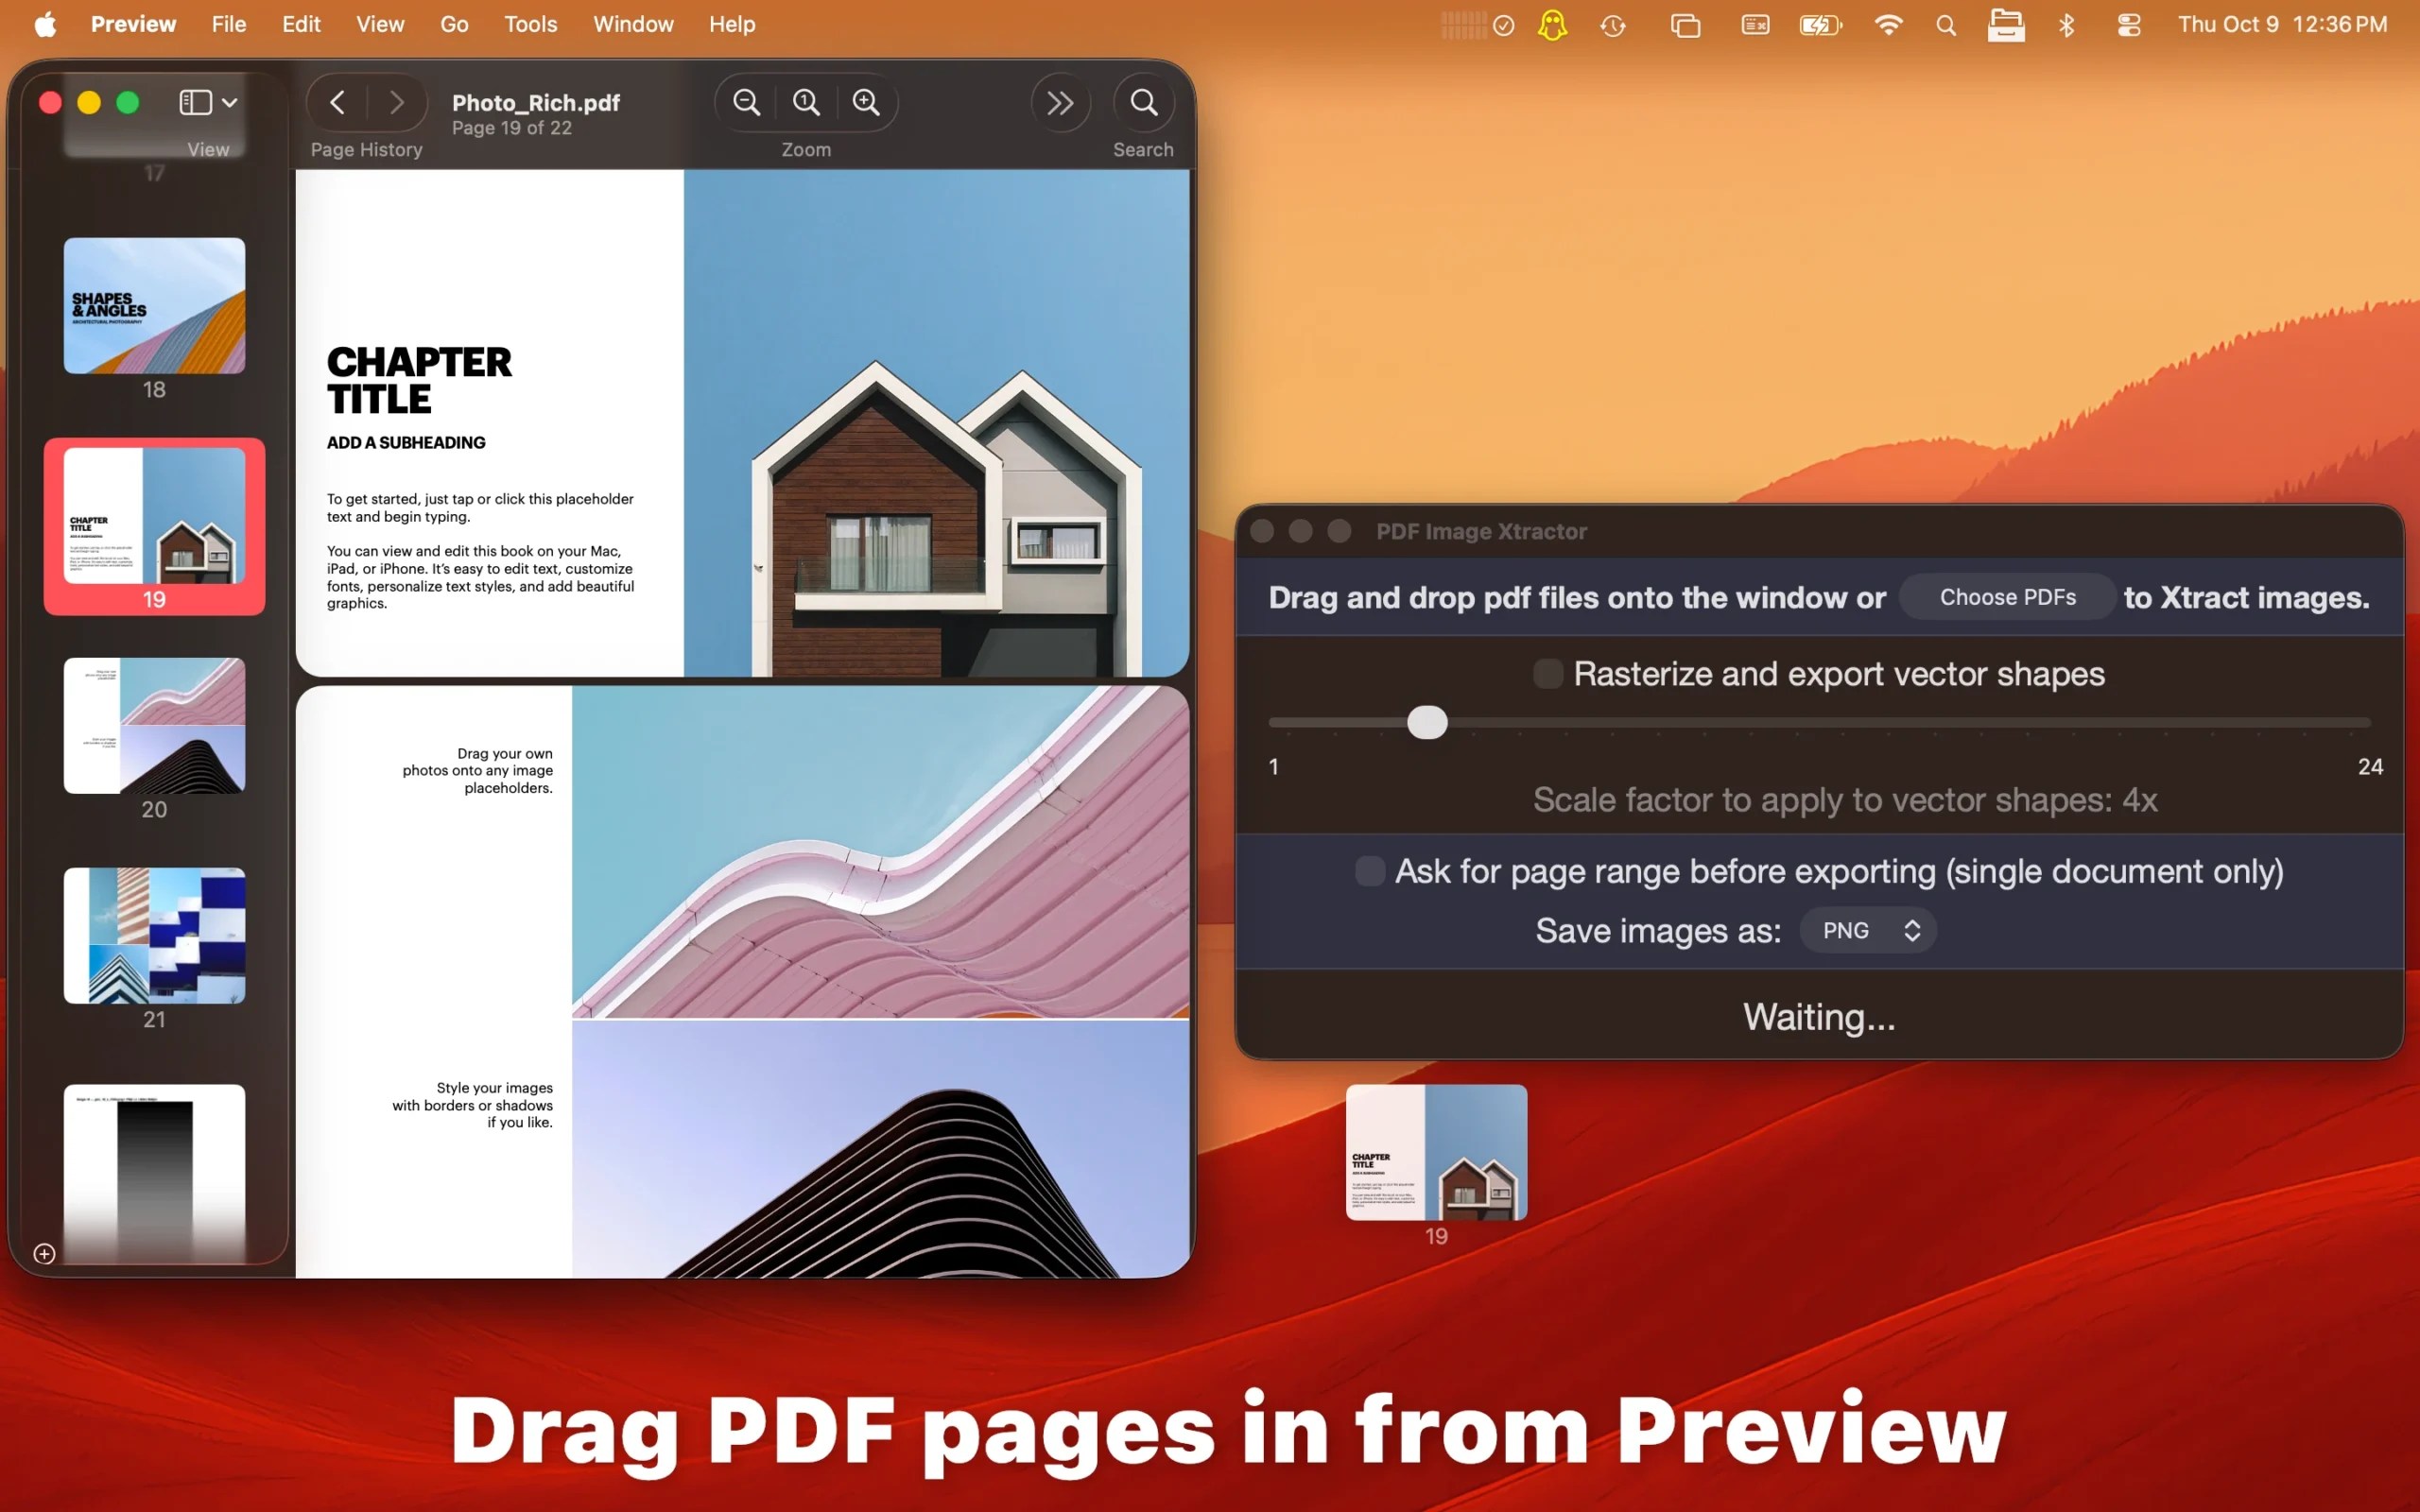Click the Choose PDFs button
This screenshot has width=2420, height=1512.
coord(2007,596)
